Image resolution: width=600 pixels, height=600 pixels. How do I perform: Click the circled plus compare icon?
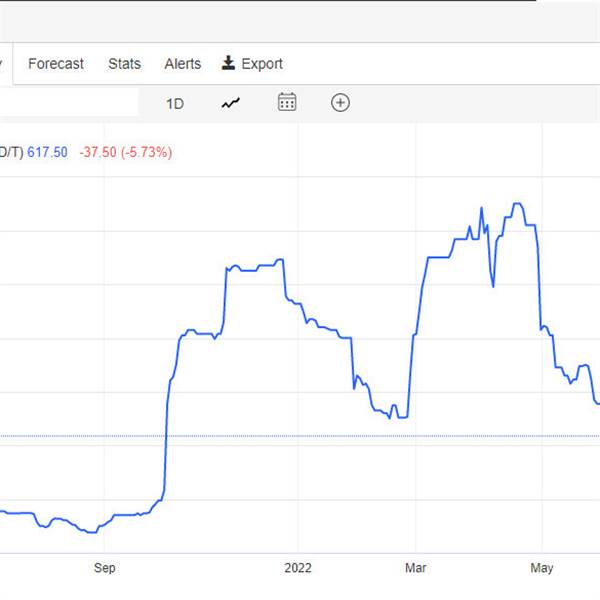click(x=340, y=103)
